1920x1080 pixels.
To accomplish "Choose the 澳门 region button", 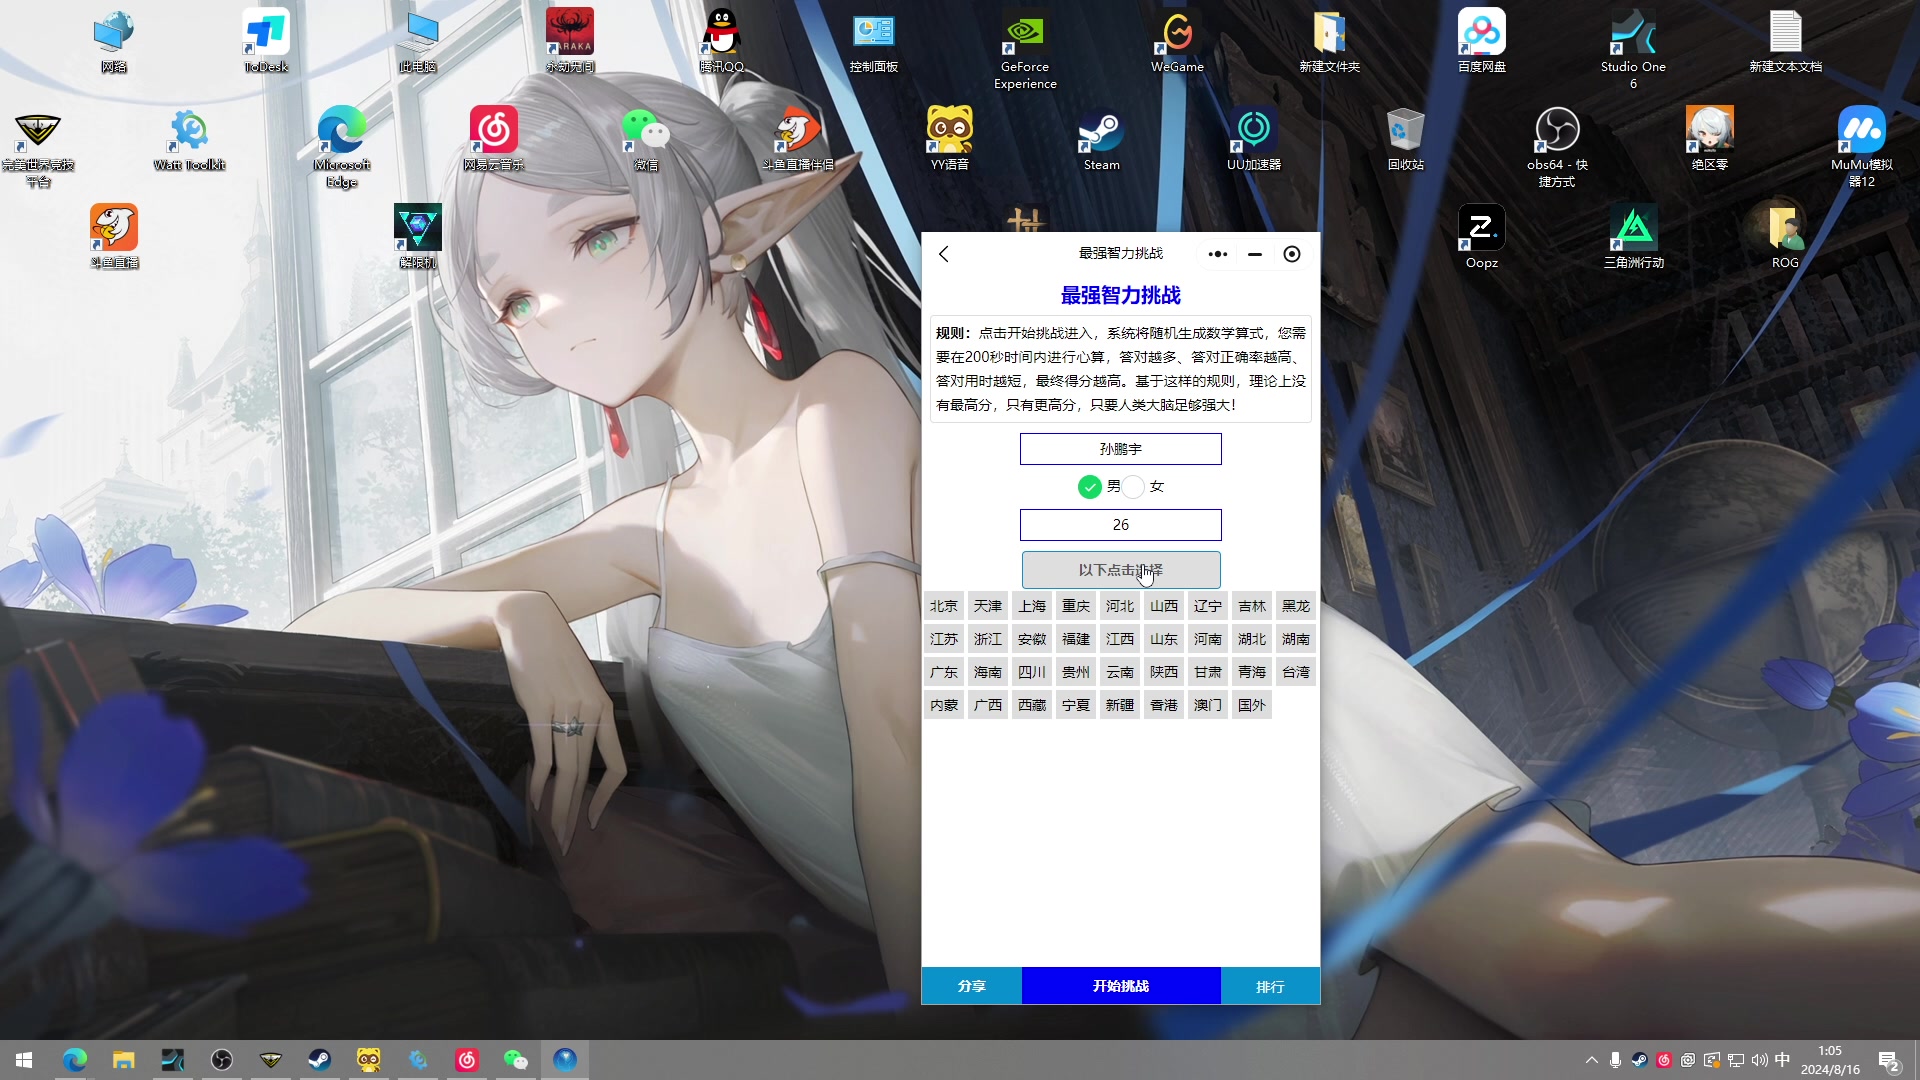I will [1208, 705].
